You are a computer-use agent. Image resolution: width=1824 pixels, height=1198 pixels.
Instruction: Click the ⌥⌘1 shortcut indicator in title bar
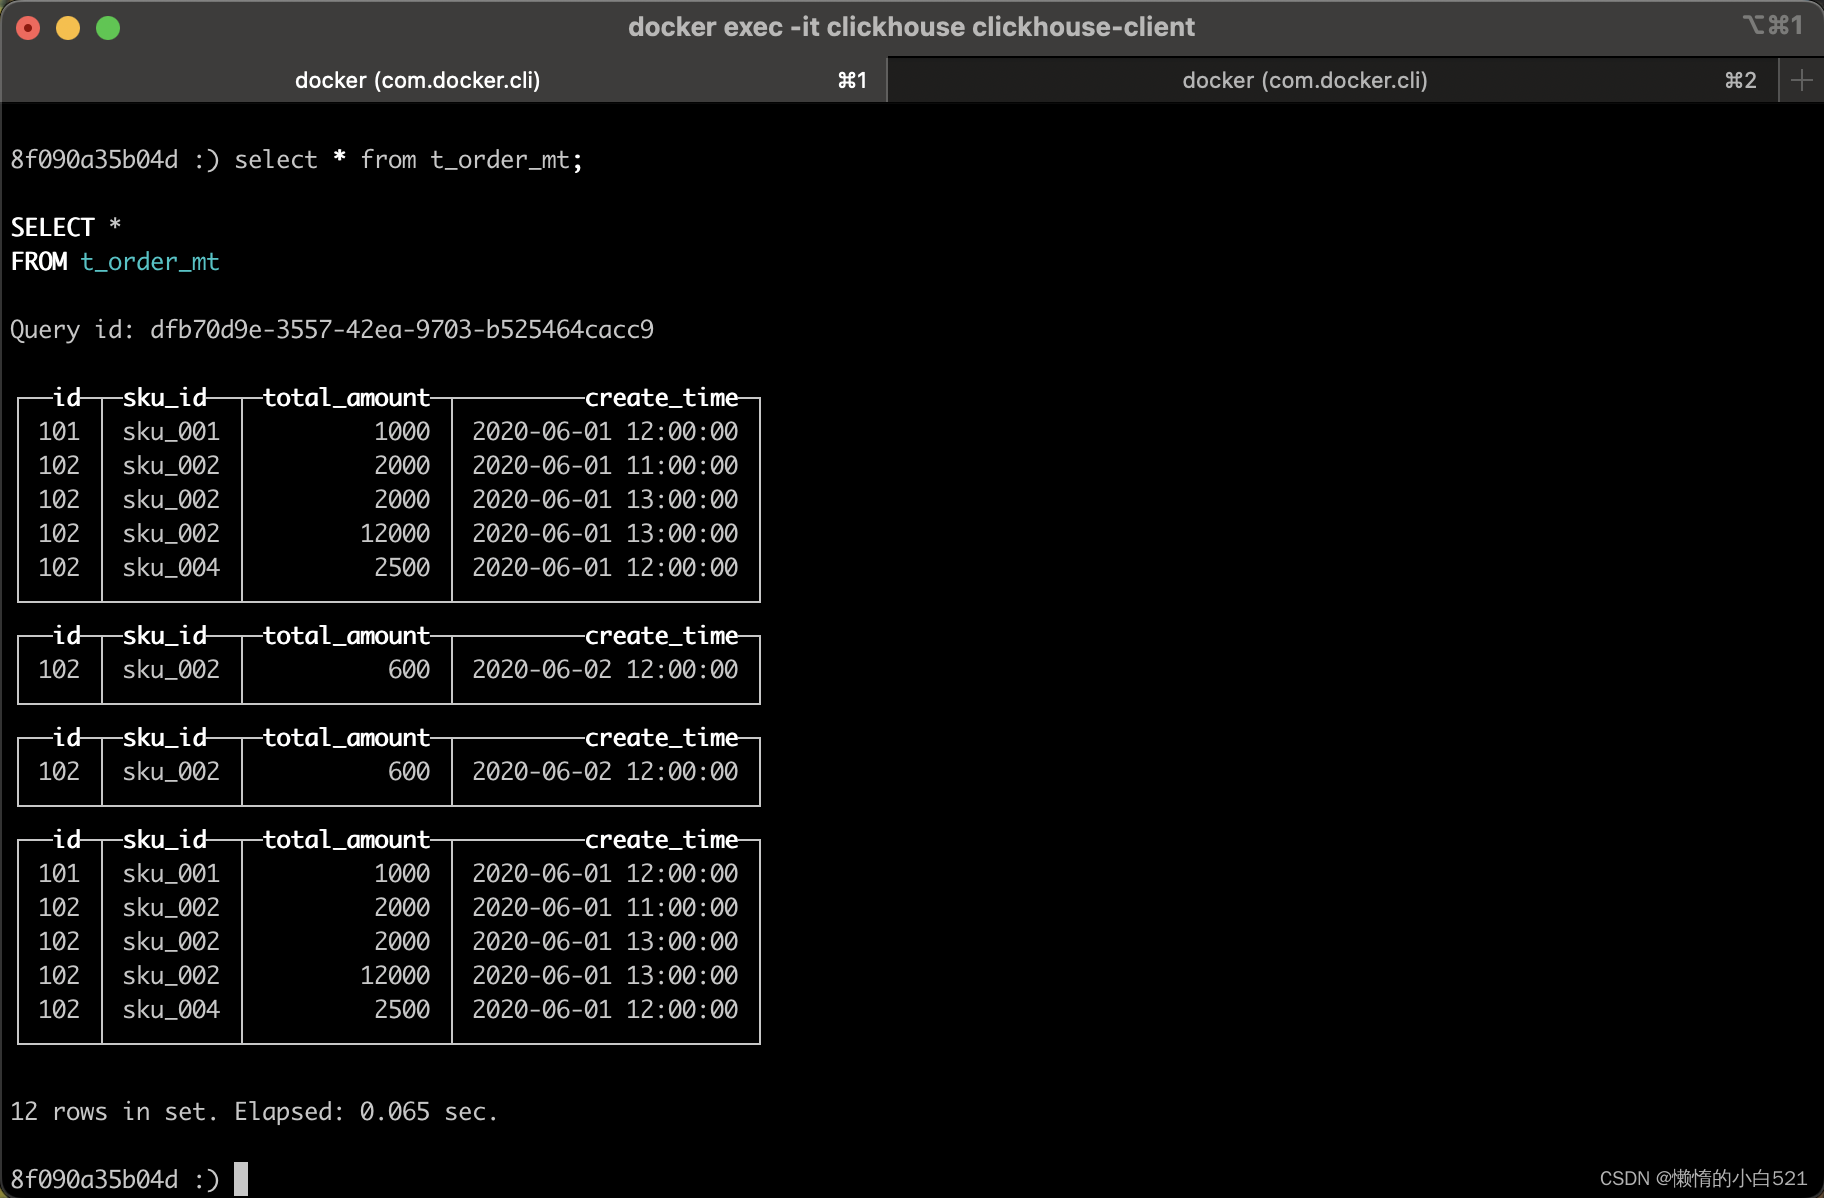pyautogui.click(x=1773, y=25)
